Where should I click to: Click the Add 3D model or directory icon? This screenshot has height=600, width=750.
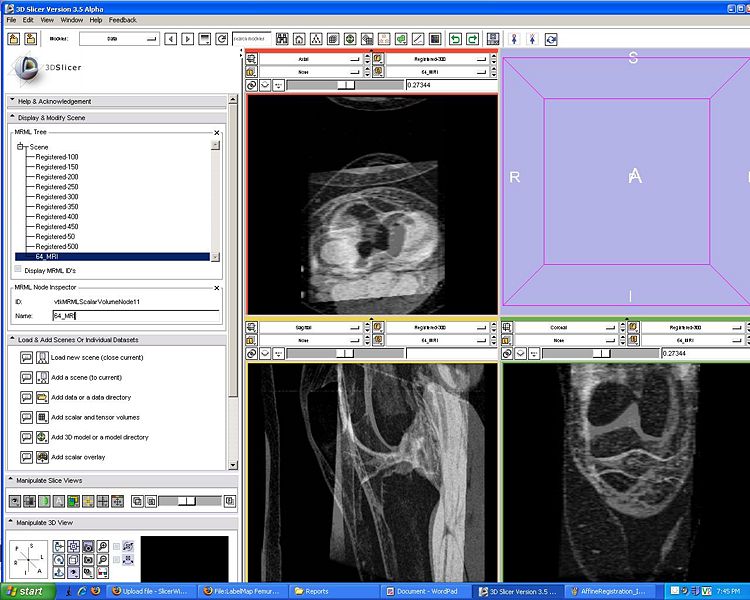click(x=42, y=437)
